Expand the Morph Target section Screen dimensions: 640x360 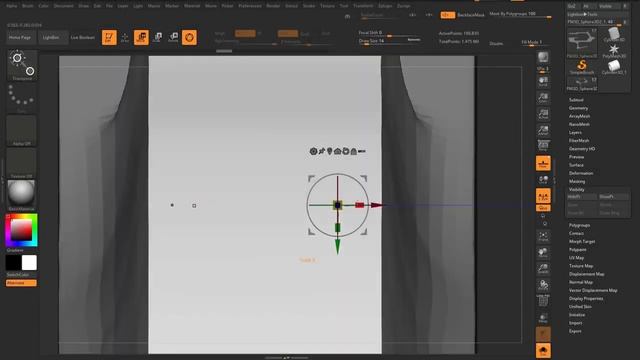[582, 242]
